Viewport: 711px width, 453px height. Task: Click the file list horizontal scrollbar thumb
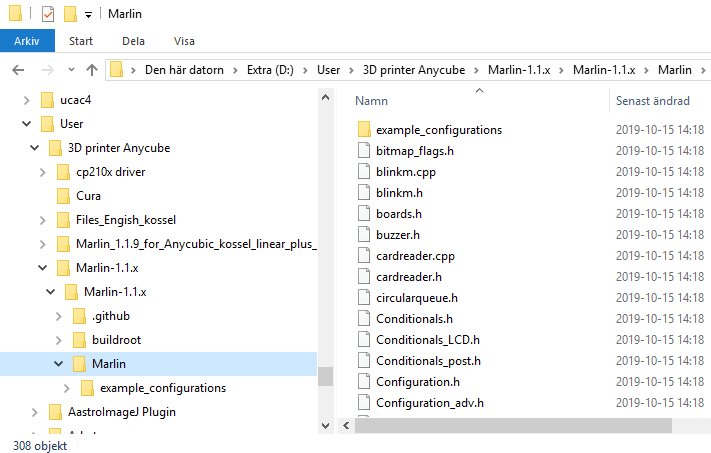(513, 425)
